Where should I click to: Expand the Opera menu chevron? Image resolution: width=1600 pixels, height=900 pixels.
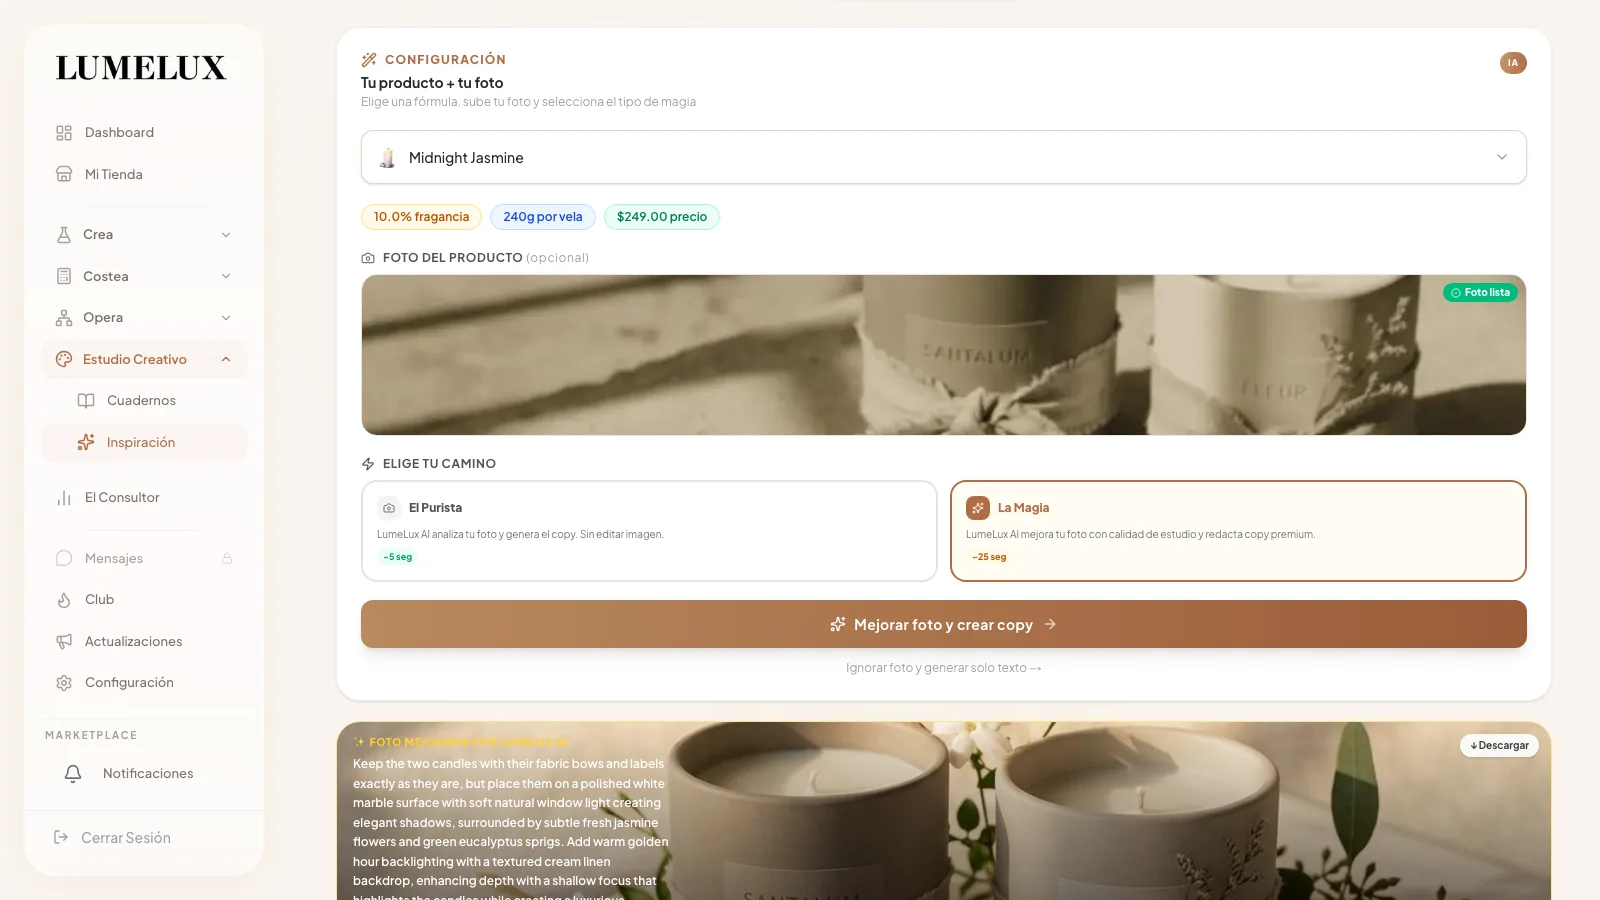[226, 318]
